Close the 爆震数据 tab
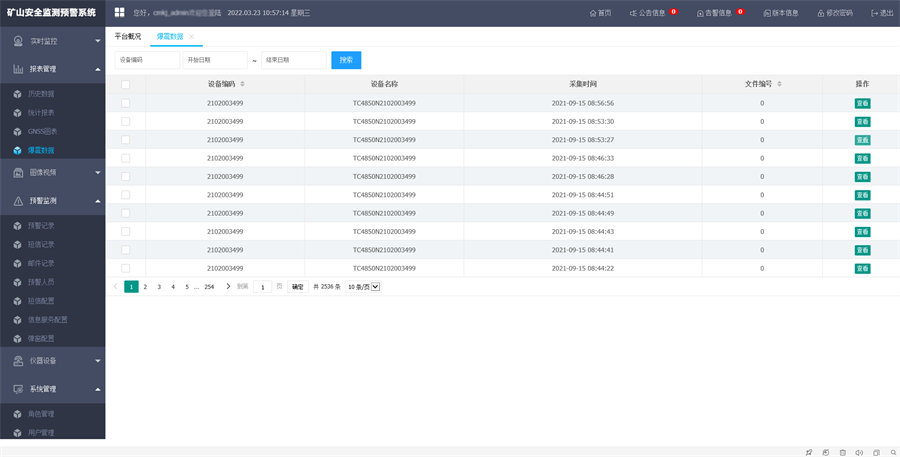900x457 pixels. 192,36
